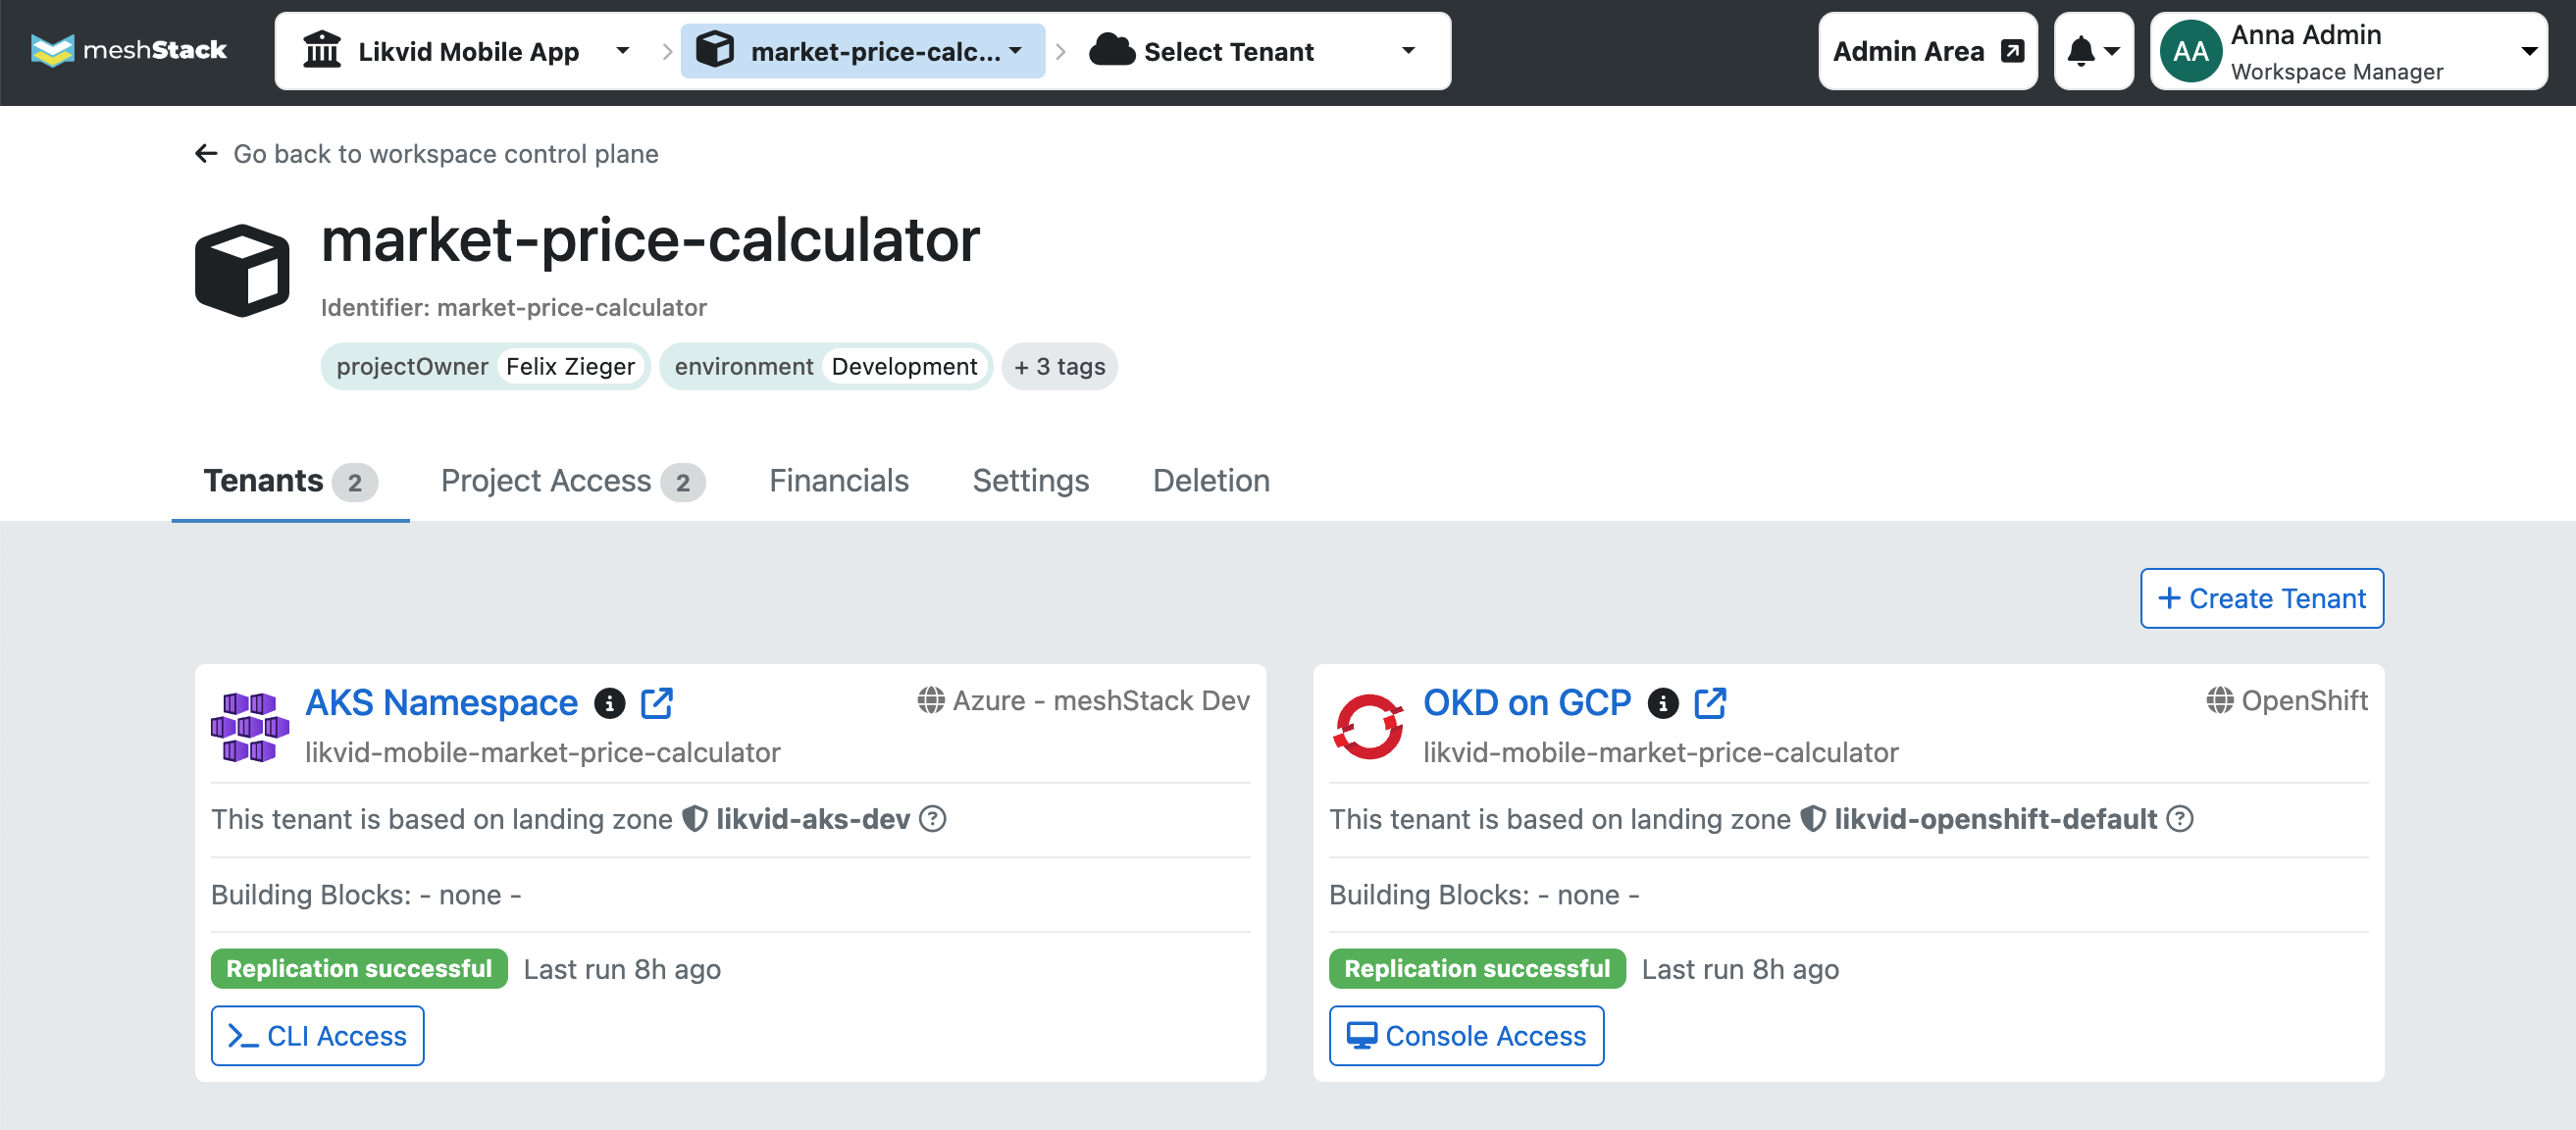Click the meshStack logo
Screen dimensions: 2576x1130
coord(129,50)
